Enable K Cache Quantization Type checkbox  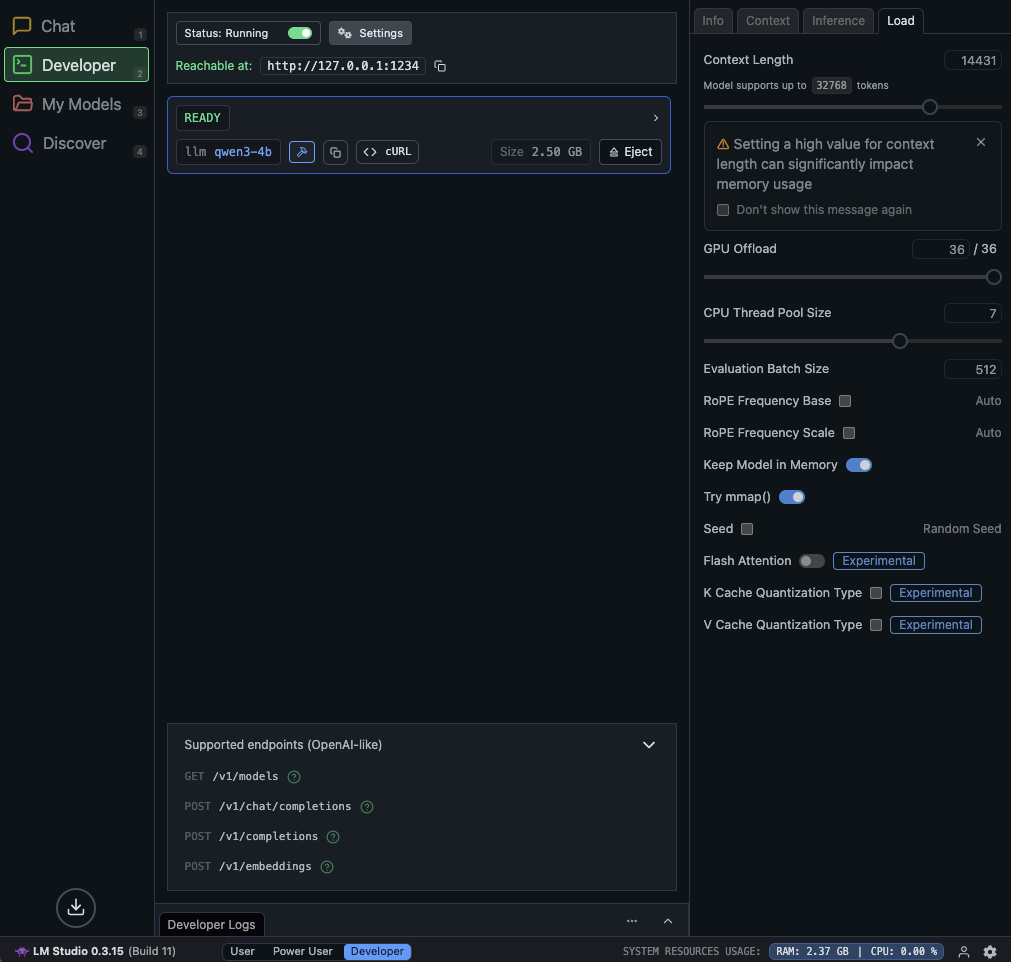point(876,593)
